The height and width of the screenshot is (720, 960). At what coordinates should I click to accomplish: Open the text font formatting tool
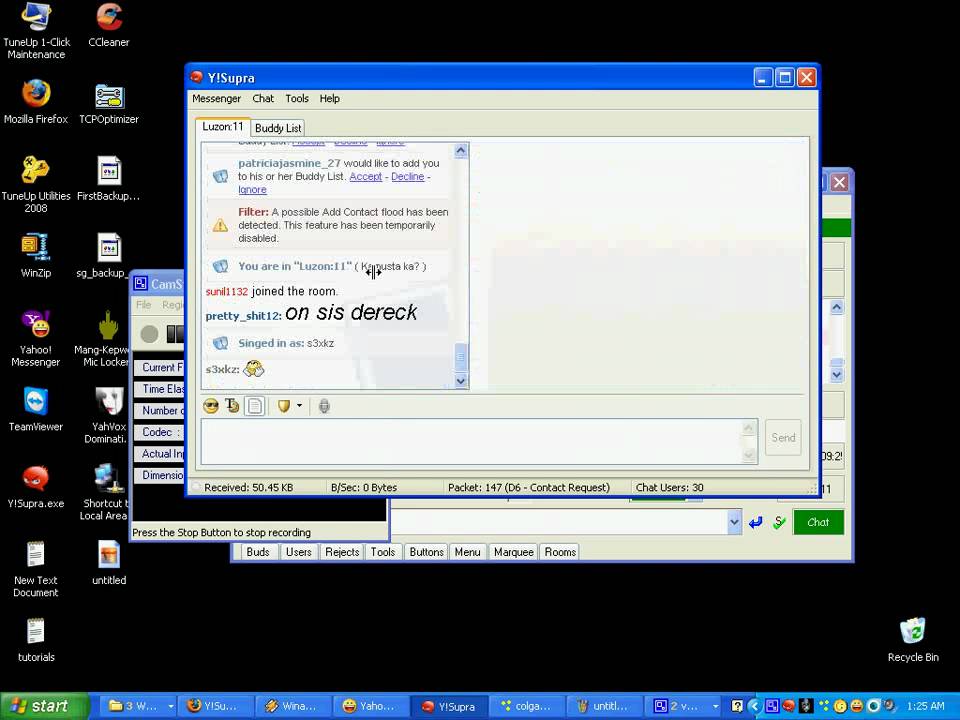(232, 406)
